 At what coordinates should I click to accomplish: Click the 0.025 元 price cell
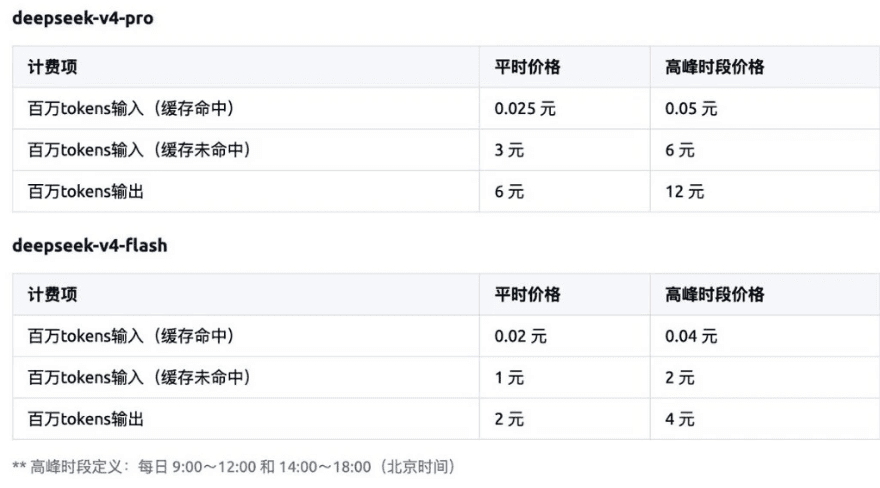point(525,108)
